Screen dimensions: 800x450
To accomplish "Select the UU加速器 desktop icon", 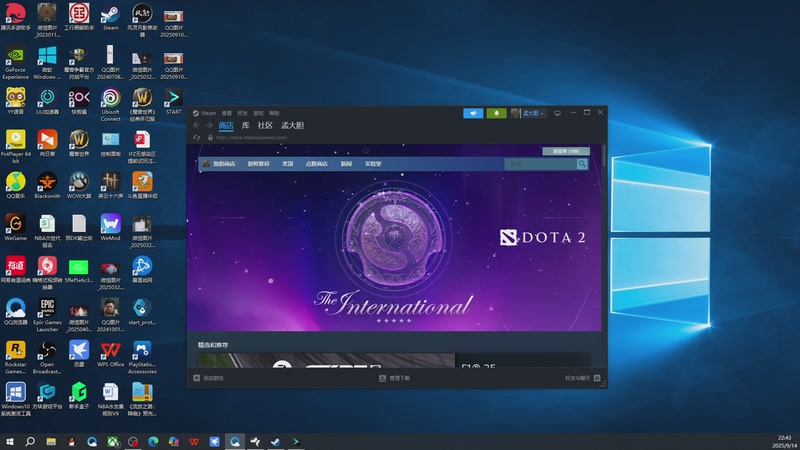I will point(47,102).
